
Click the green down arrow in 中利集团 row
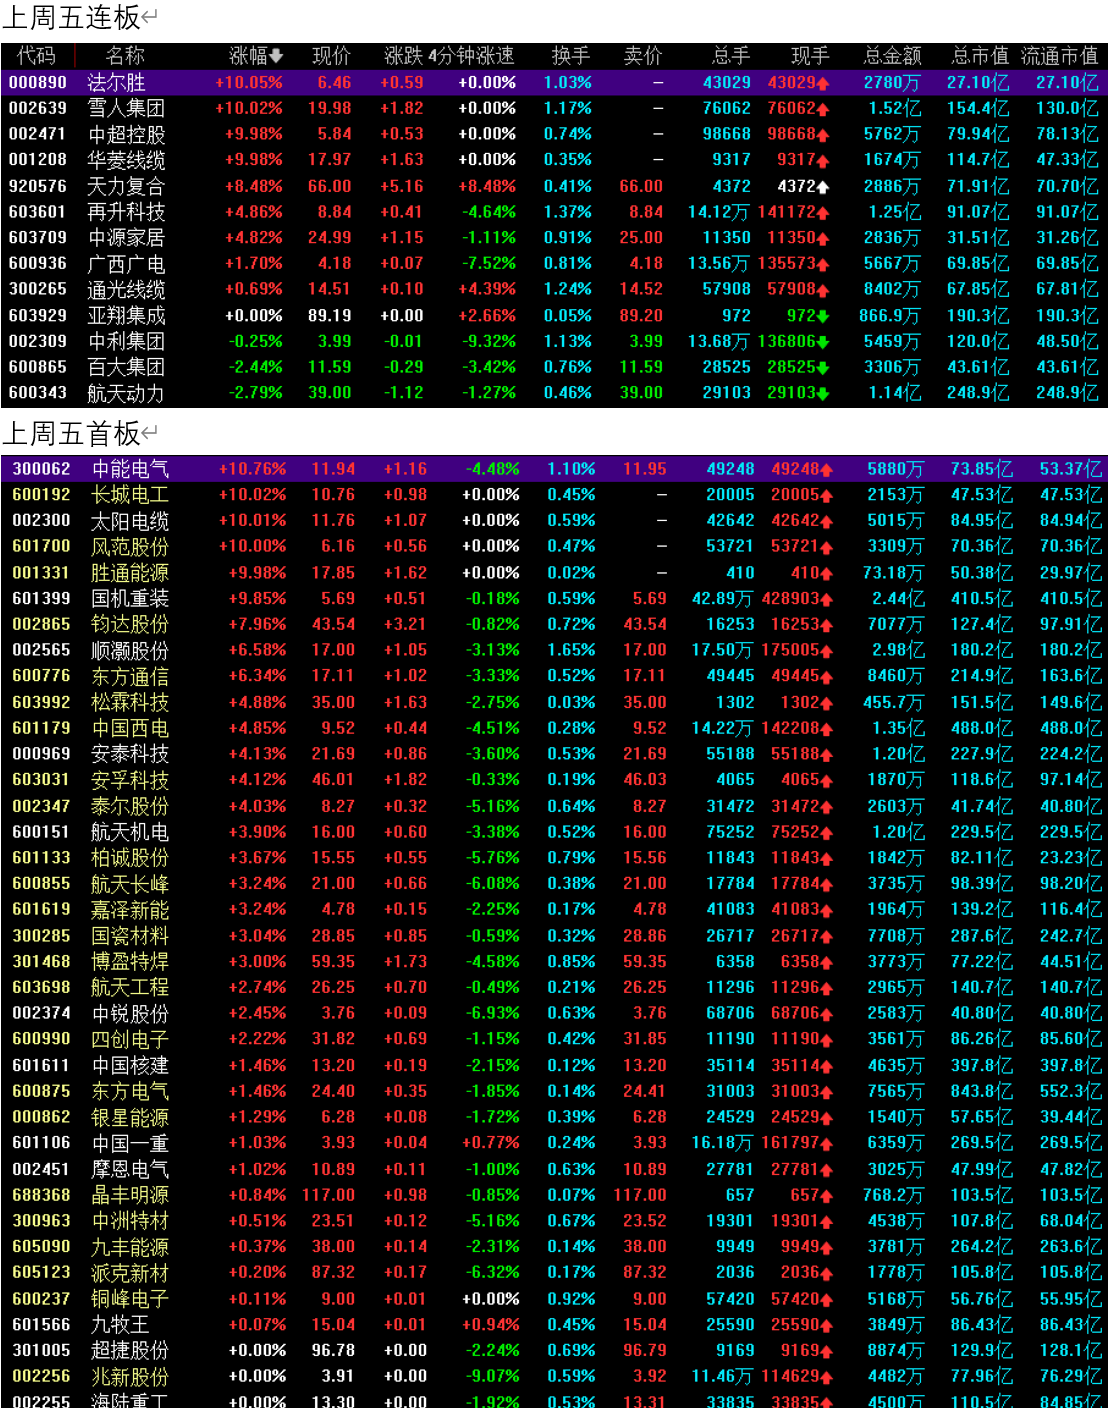pos(823,342)
